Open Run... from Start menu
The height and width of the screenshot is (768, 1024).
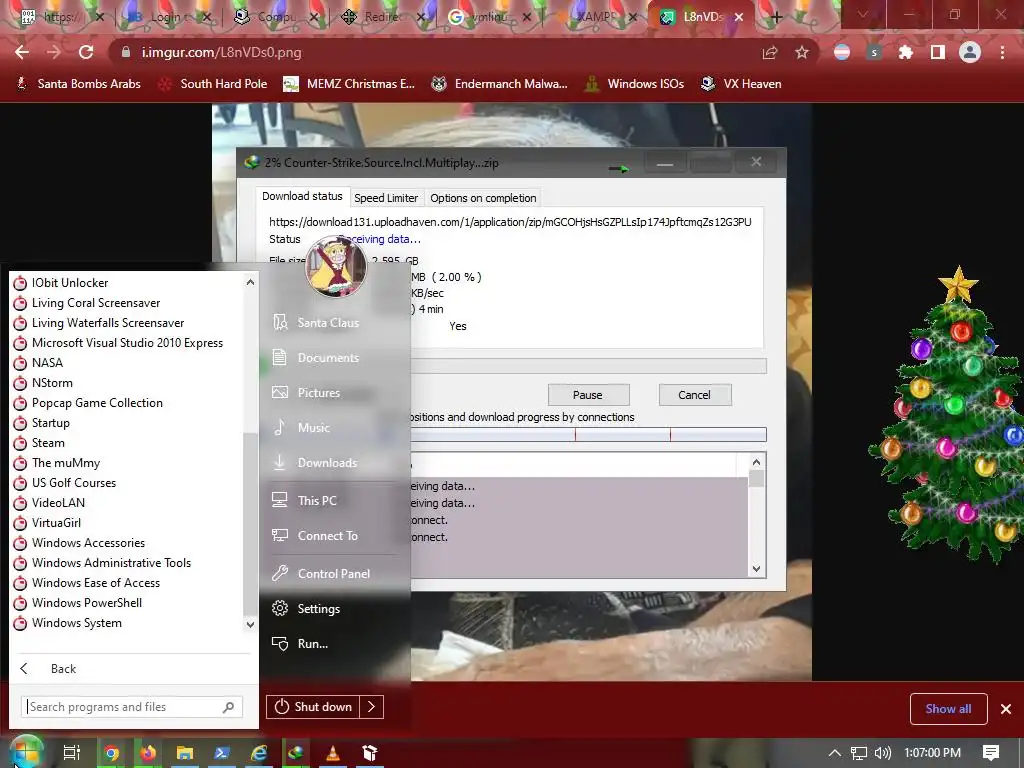coord(313,643)
